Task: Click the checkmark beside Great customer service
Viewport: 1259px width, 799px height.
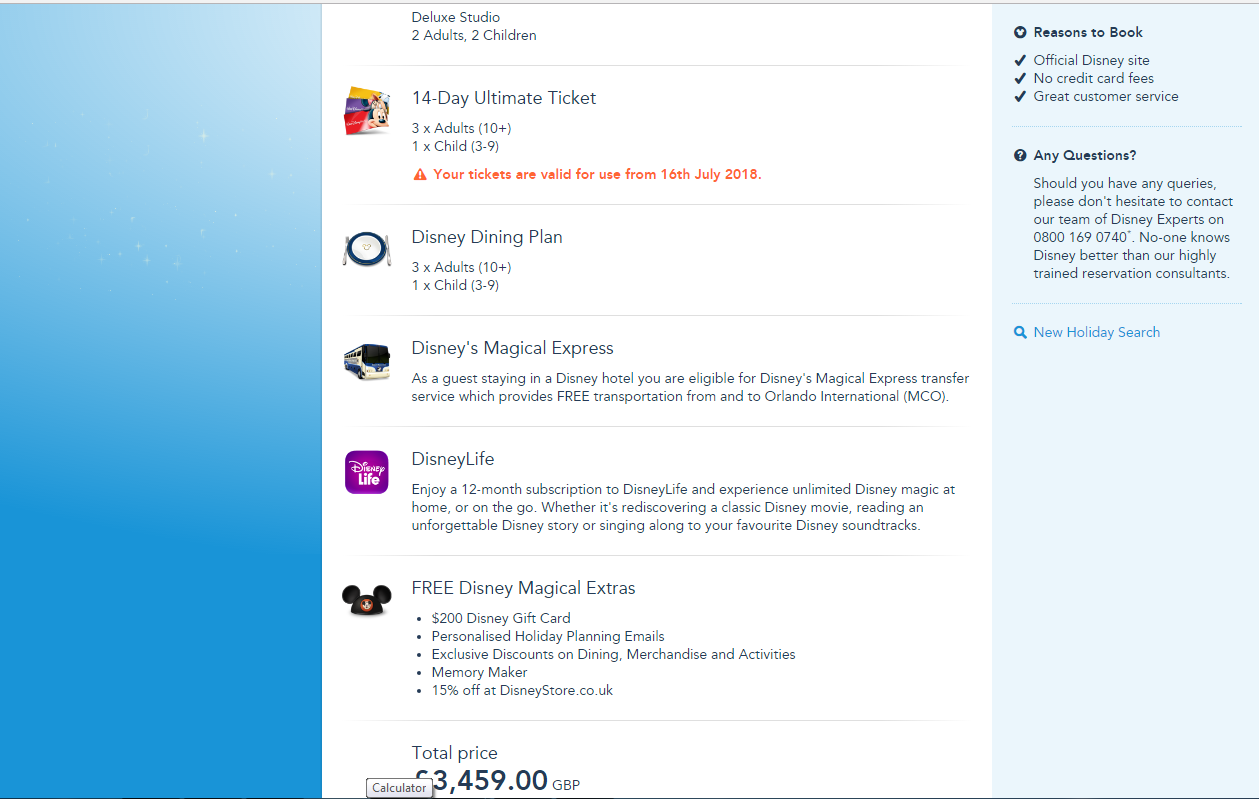Action: 1020,96
